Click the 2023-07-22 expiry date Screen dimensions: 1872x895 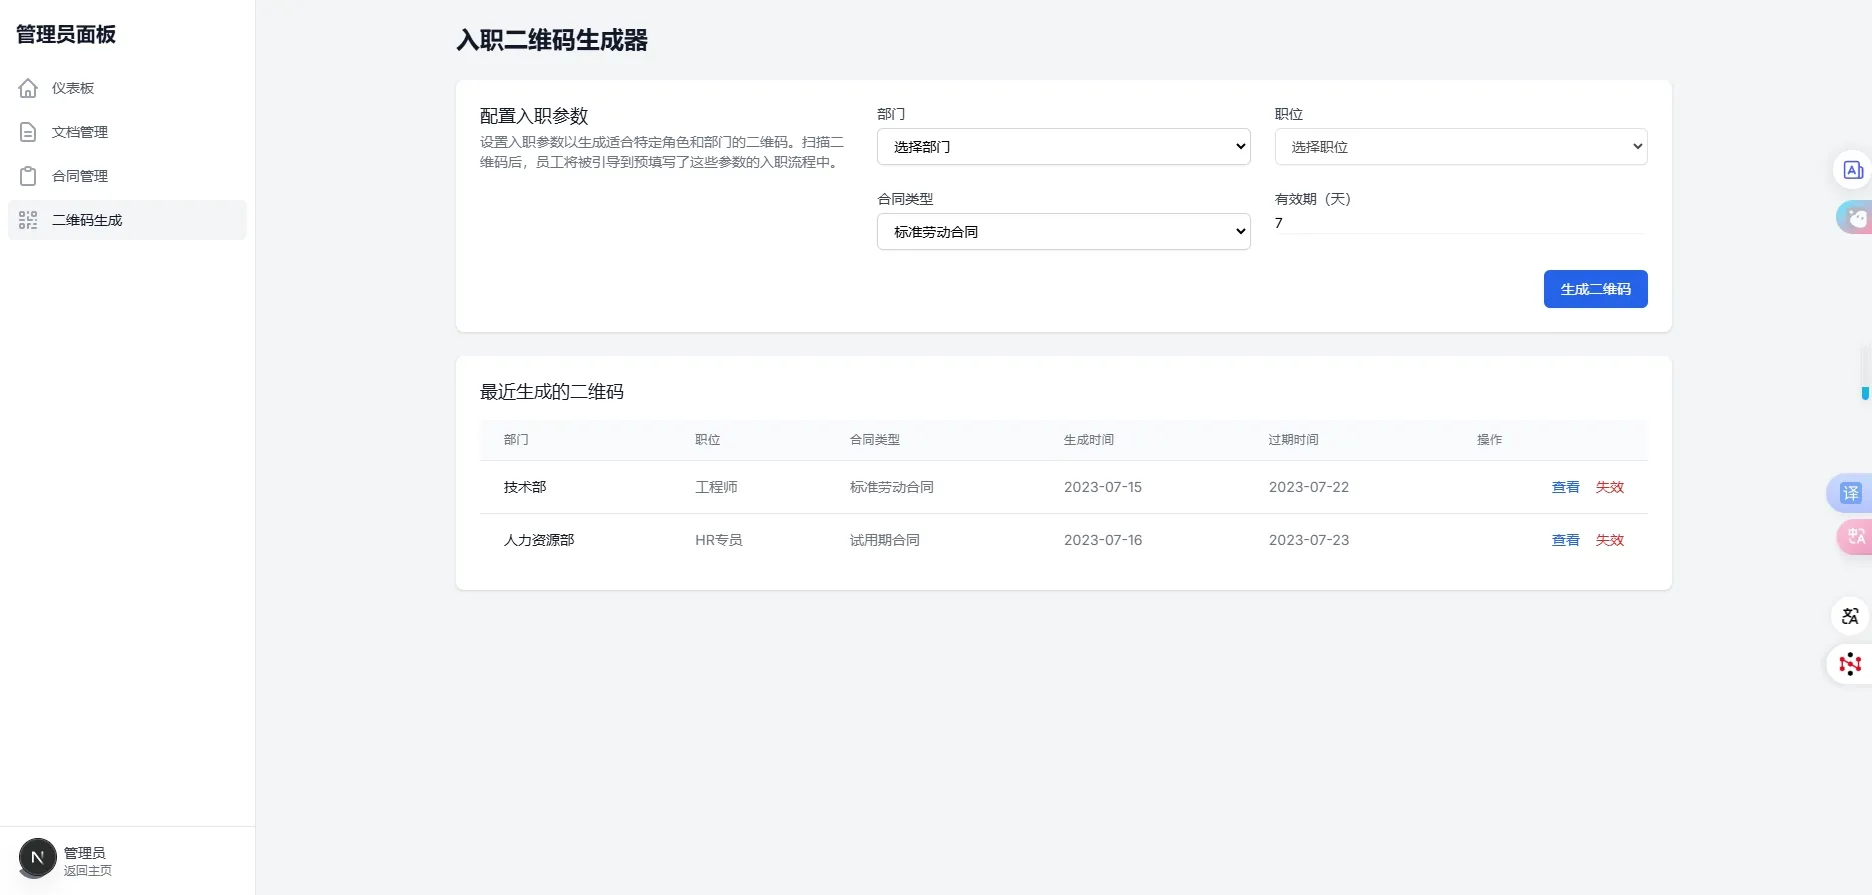tap(1309, 487)
